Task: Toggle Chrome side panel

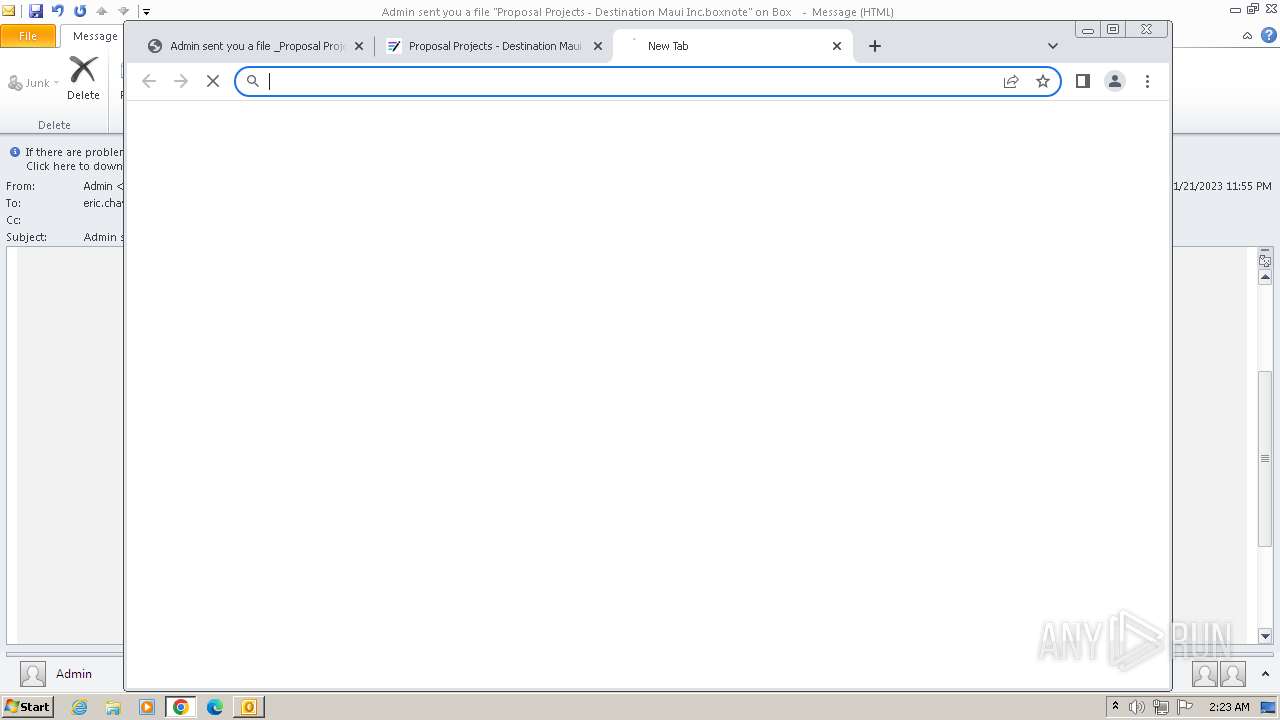Action: tap(1083, 81)
